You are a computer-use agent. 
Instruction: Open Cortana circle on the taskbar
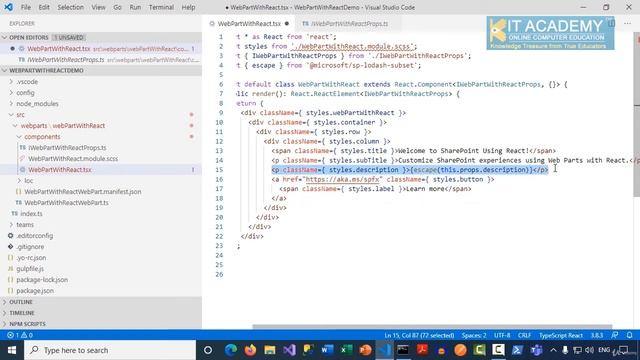[208, 350]
